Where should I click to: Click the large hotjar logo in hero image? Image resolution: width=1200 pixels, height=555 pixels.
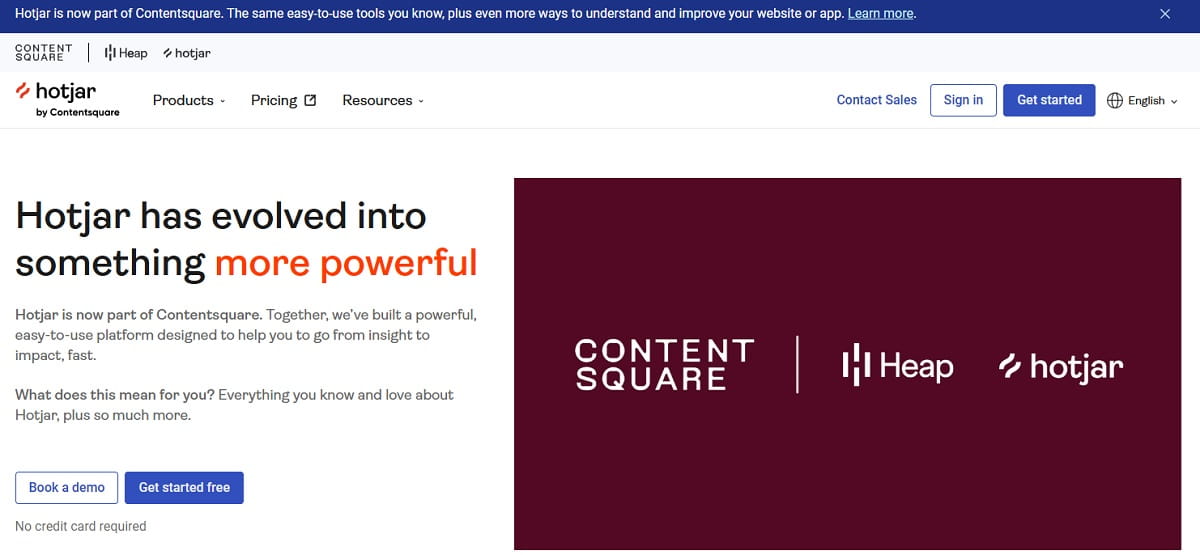(1061, 367)
